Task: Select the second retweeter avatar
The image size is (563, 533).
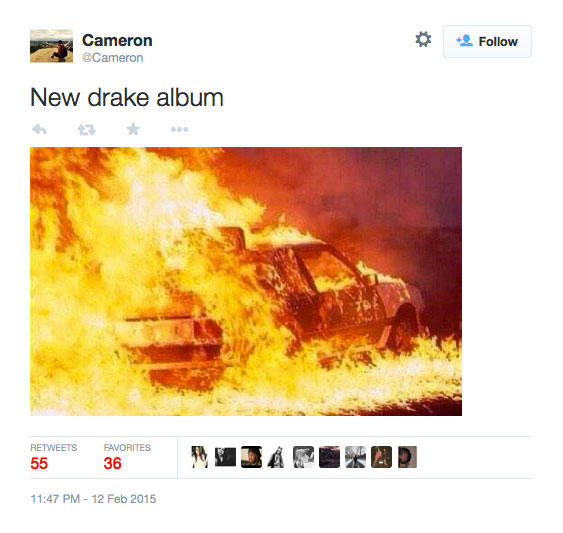Action: tap(225, 457)
